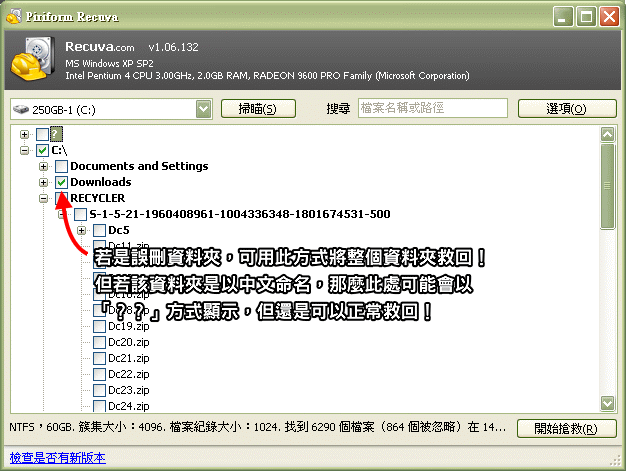This screenshot has height=471, width=626.
Task: Click the unknown folder question mark icon
Action: point(56,134)
